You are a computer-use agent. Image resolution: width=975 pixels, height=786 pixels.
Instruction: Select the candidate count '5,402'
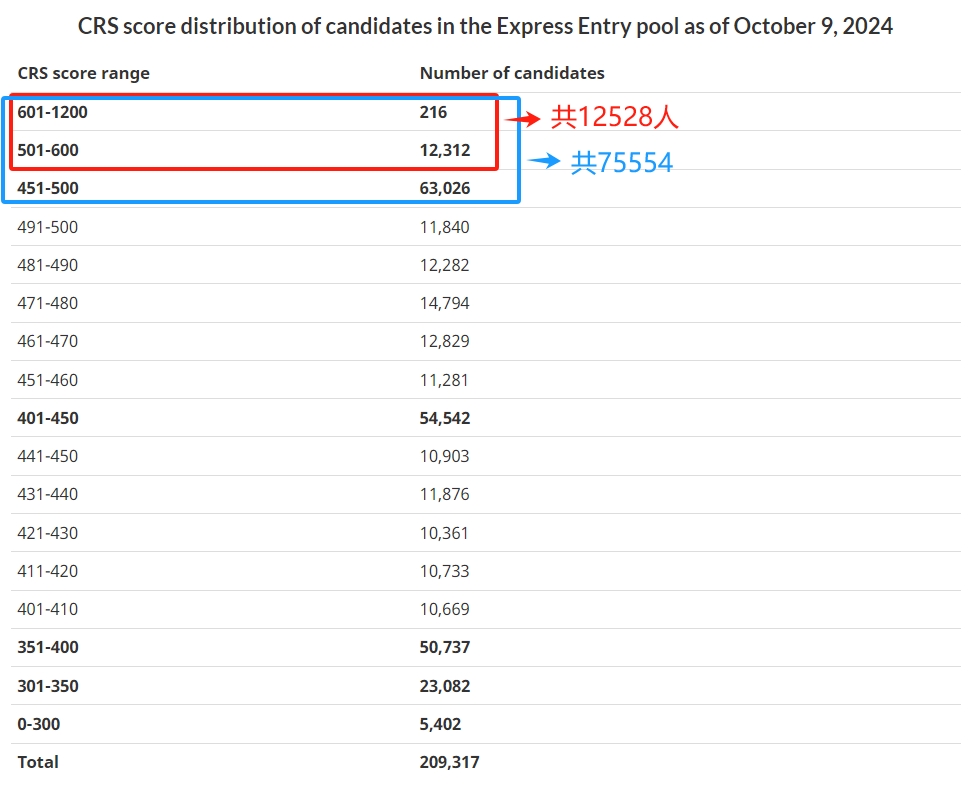point(440,724)
